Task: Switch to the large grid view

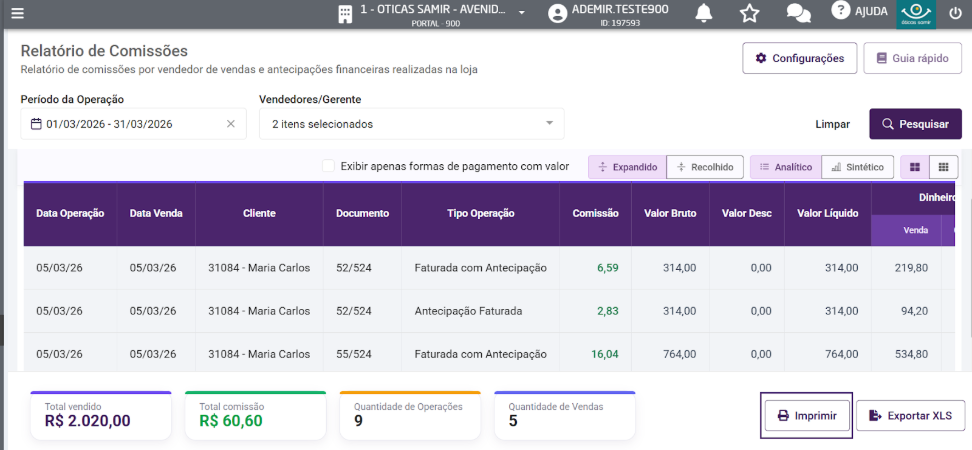Action: click(914, 167)
